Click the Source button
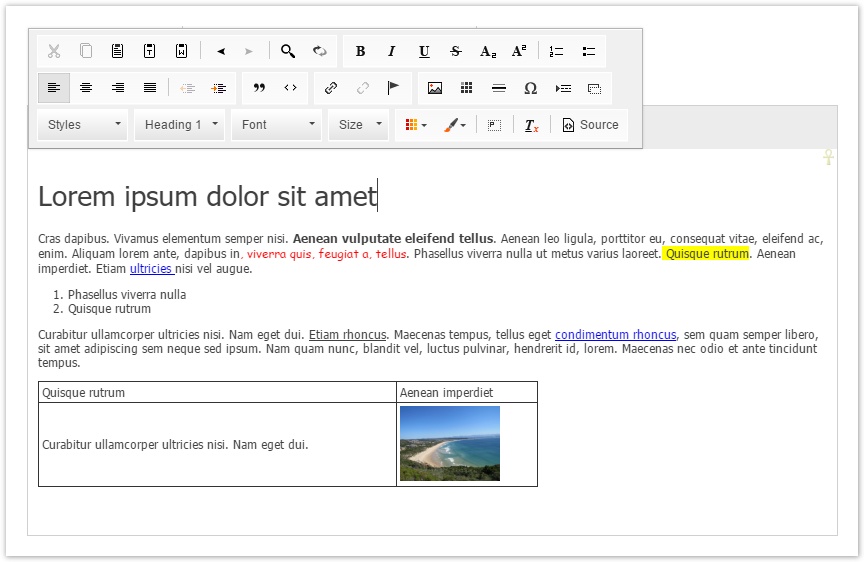 590,125
